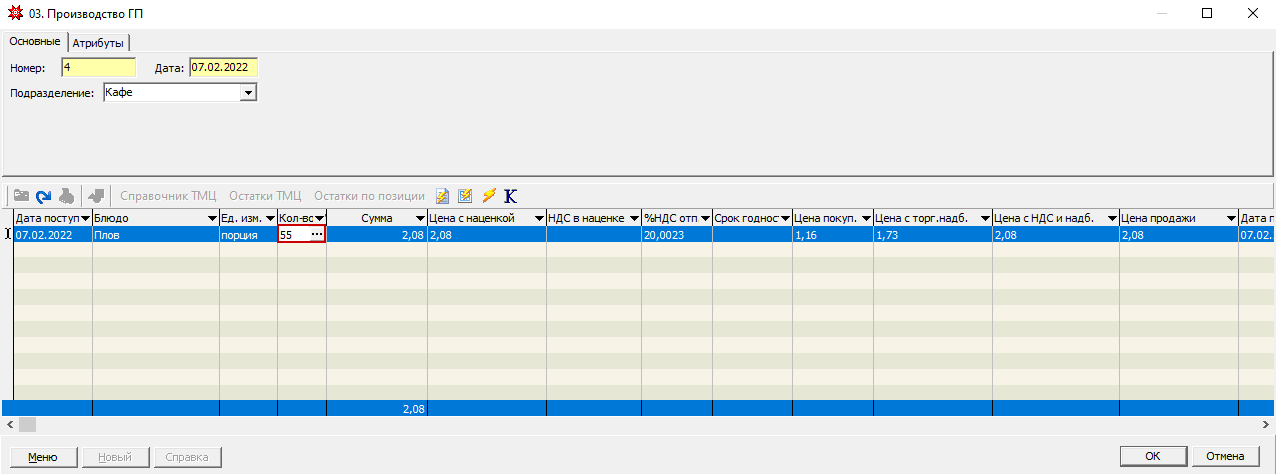Screen dimensions: 1276x474
Task: Click the grayed printer icon in toolbar
Action: [66, 196]
